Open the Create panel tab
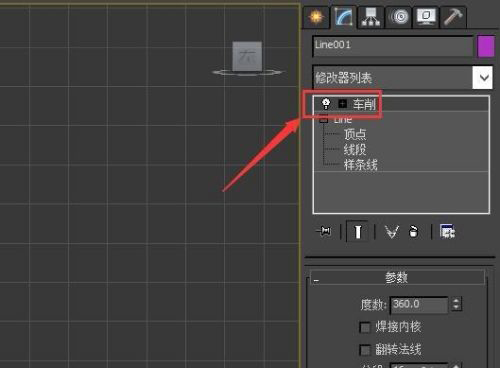This screenshot has width=500, height=368. (x=316, y=17)
